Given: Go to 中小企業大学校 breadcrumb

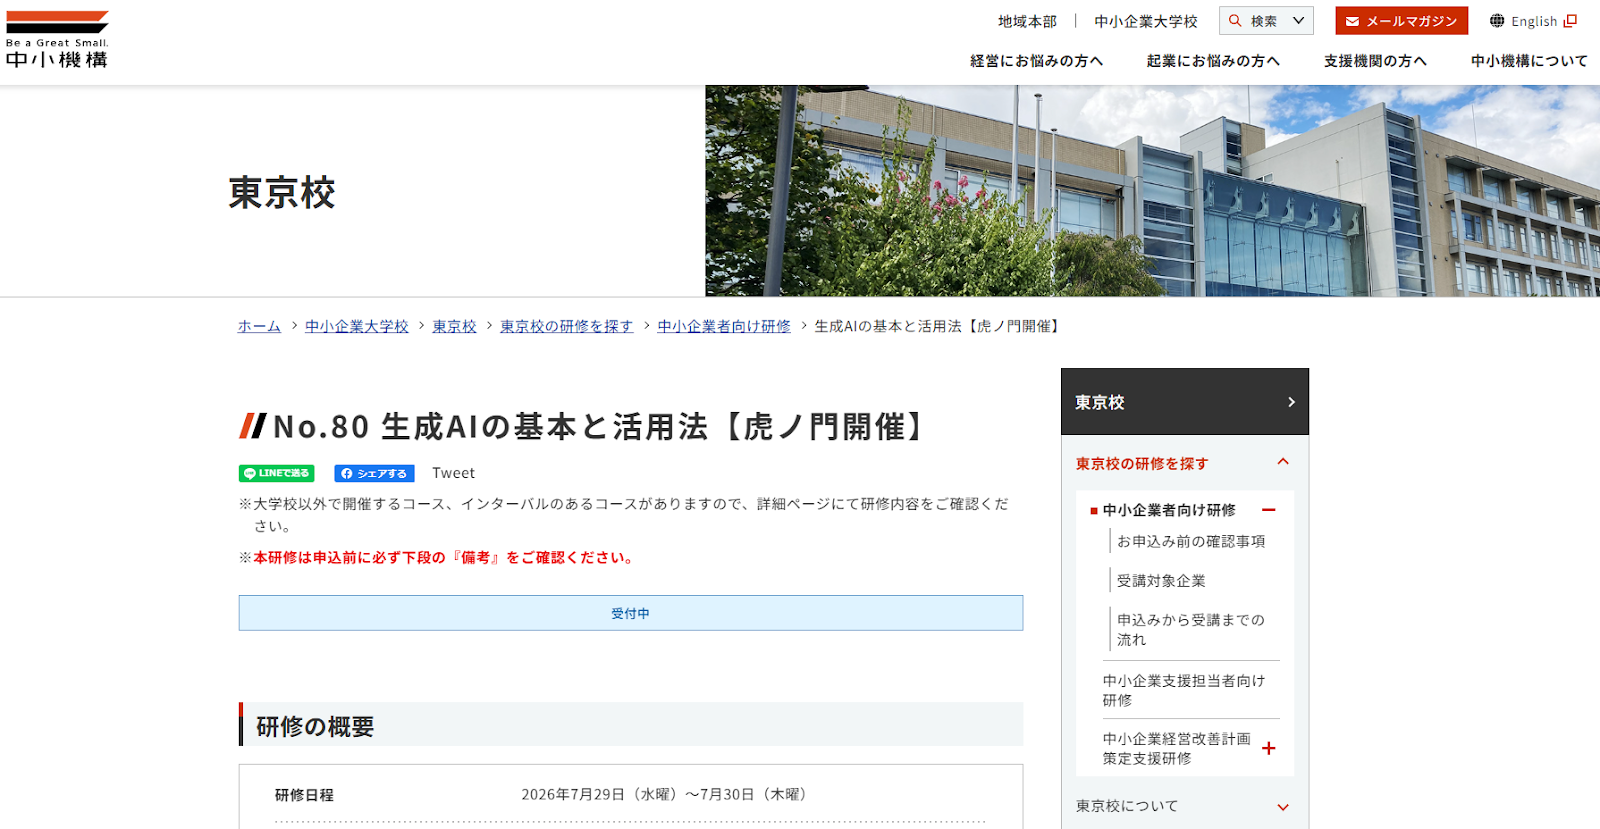Looking at the screenshot, I should [357, 326].
